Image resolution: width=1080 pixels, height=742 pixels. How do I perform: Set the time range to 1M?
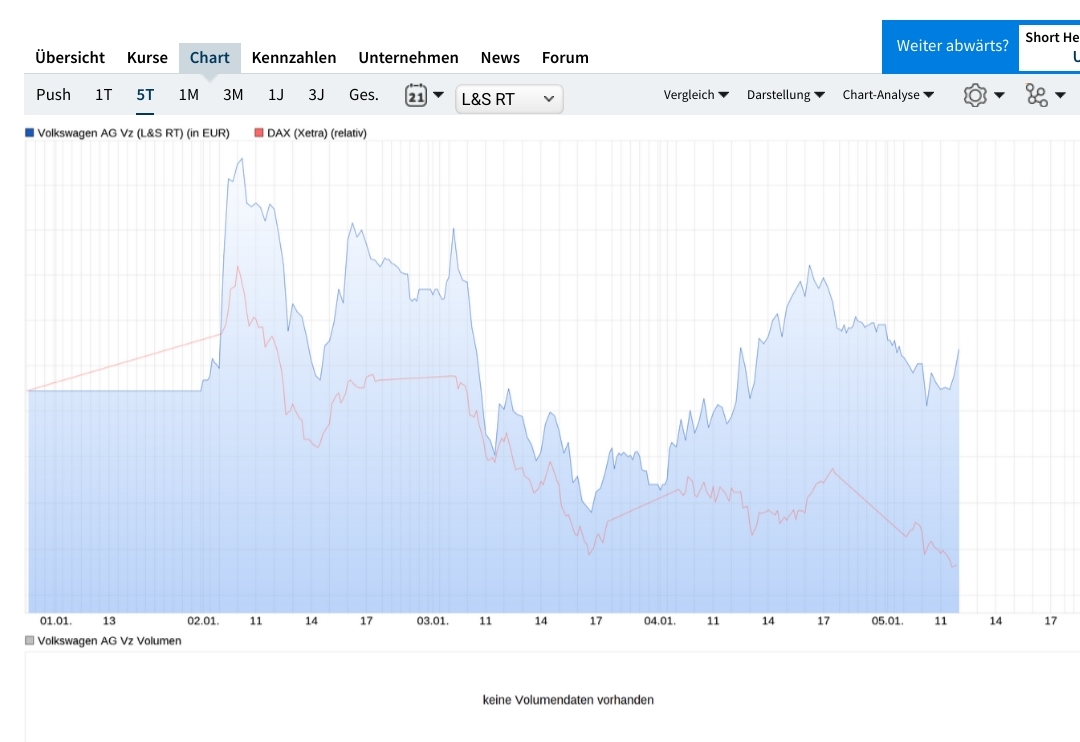point(189,95)
